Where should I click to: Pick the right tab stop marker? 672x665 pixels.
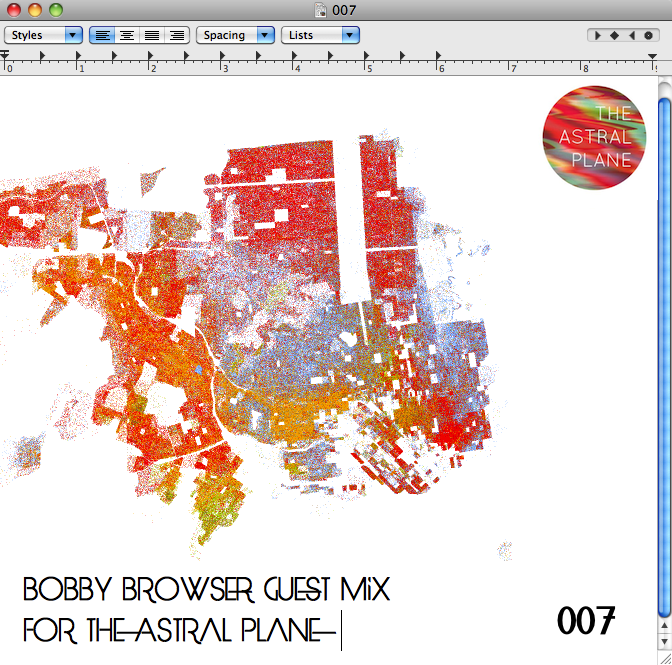pyautogui.click(x=631, y=35)
